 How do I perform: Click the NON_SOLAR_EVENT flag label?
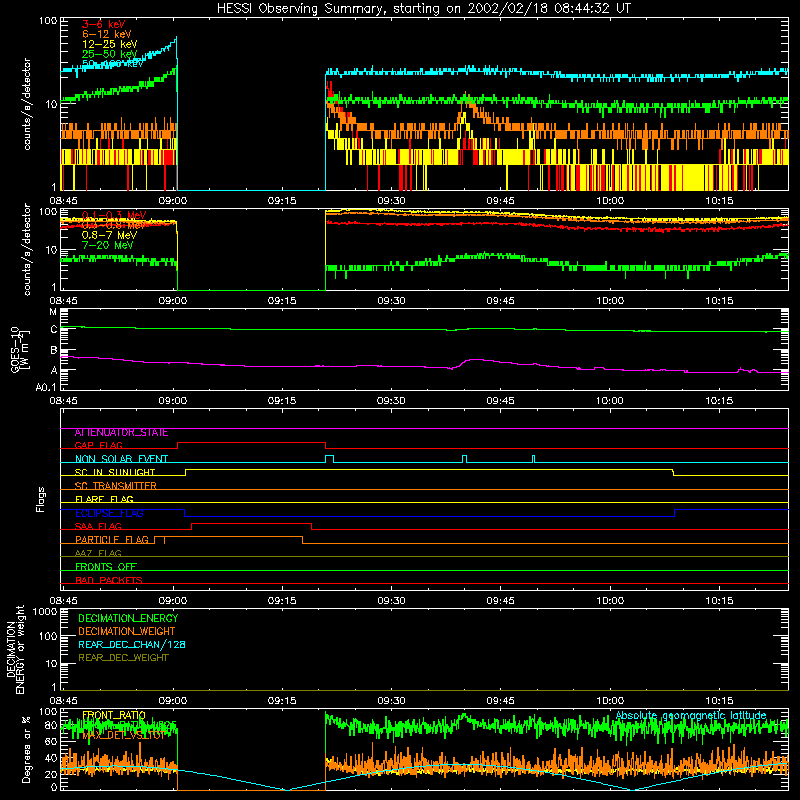point(121,459)
